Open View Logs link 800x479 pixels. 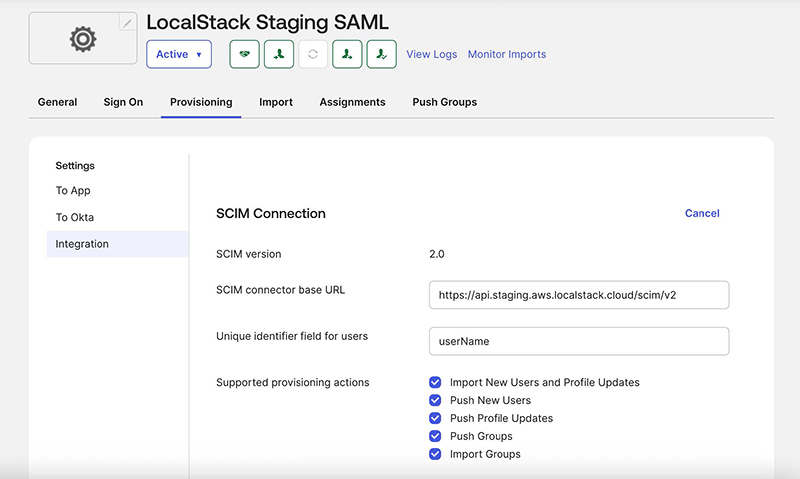pyautogui.click(x=432, y=54)
